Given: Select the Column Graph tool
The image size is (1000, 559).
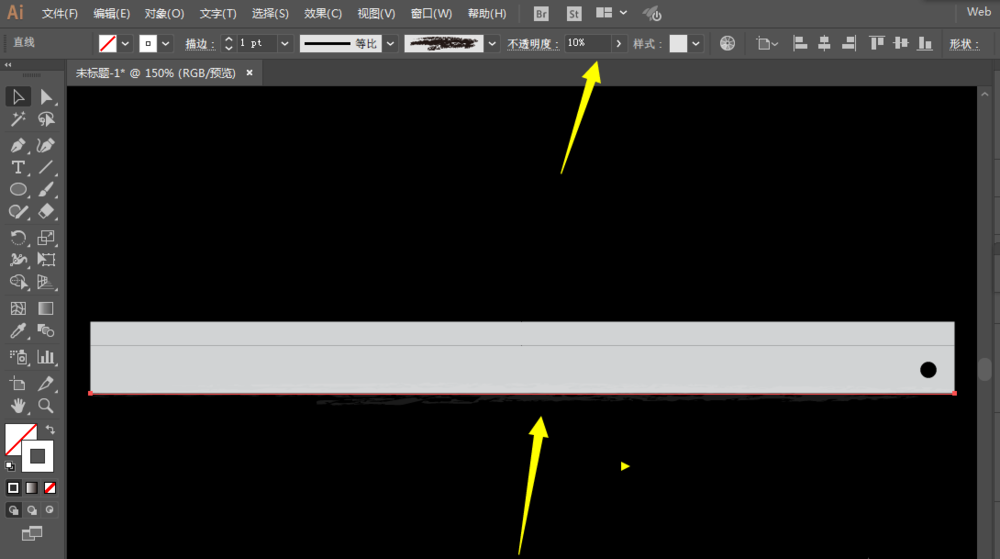Looking at the screenshot, I should click(46, 357).
